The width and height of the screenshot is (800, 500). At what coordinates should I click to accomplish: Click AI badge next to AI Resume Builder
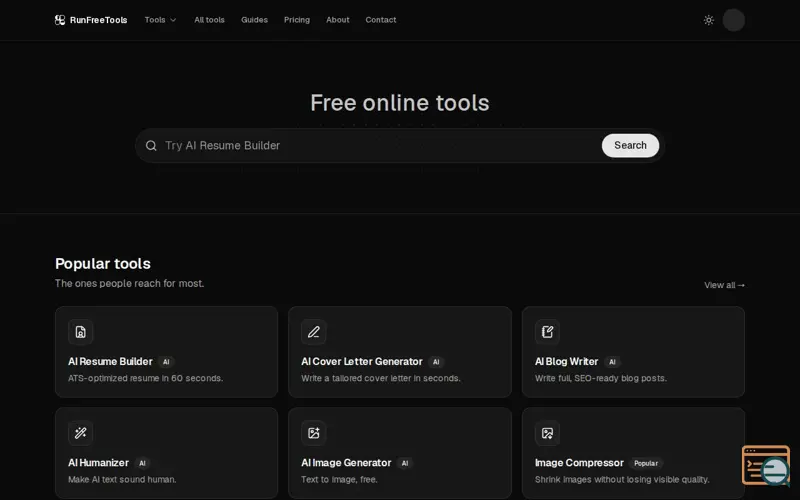(x=166, y=362)
